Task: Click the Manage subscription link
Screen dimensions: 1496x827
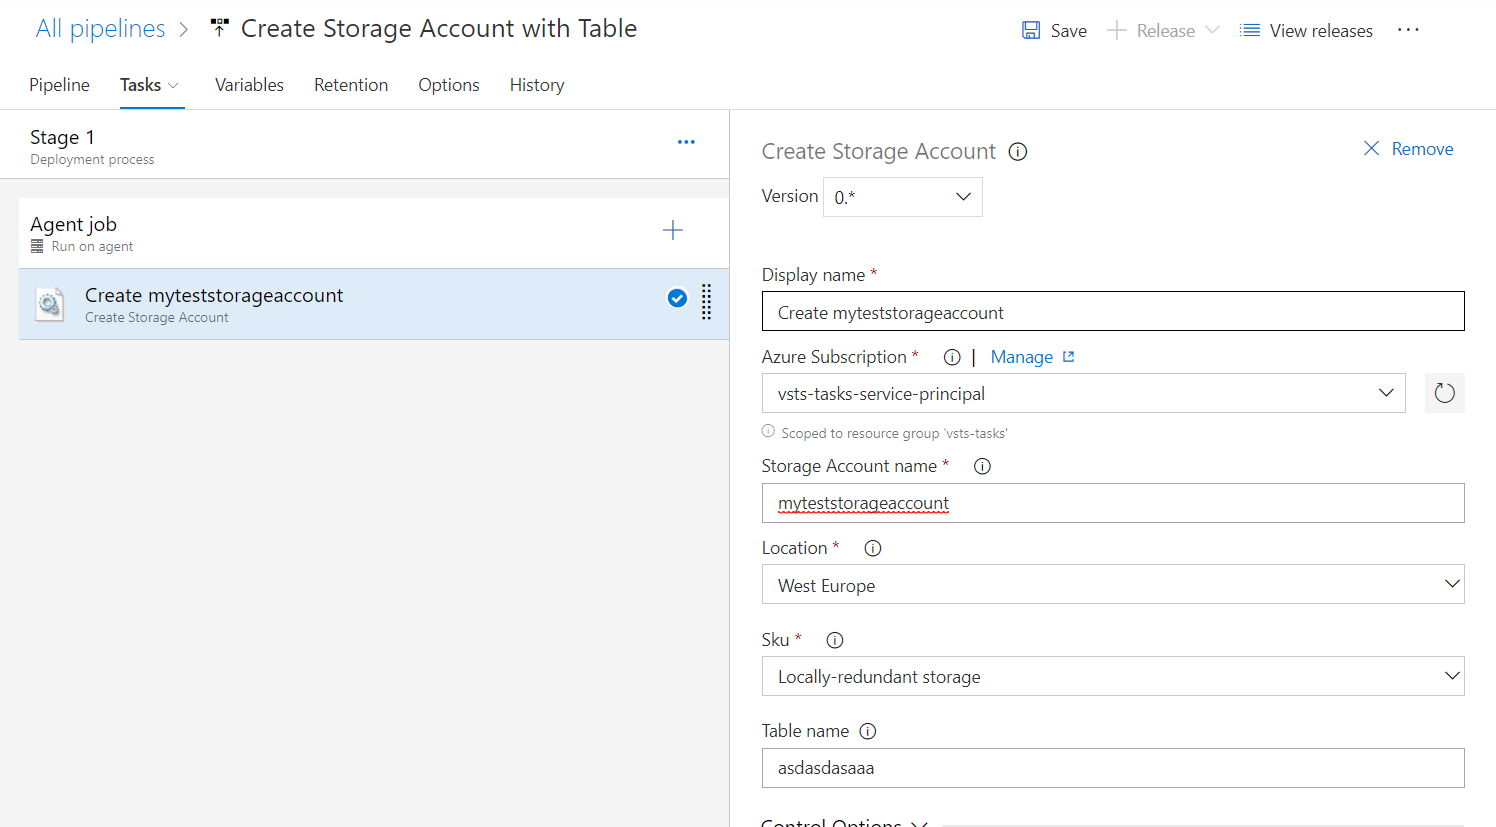Action: 1022,357
